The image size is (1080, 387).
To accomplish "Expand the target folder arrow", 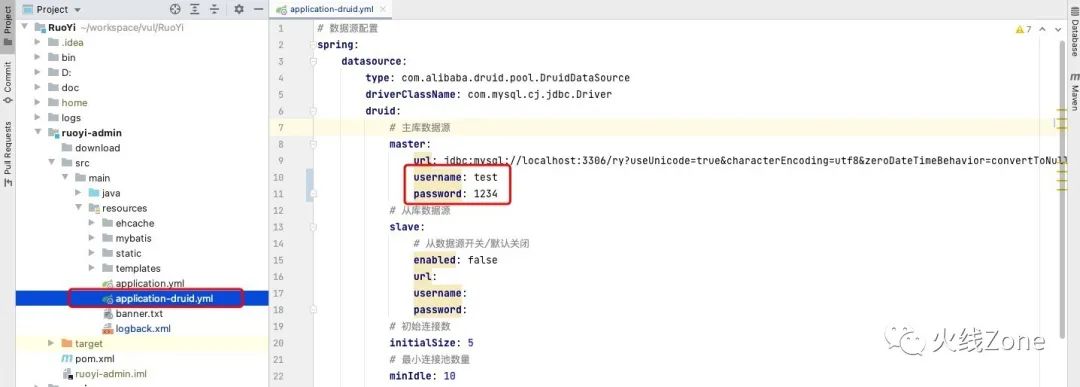I will [52, 343].
